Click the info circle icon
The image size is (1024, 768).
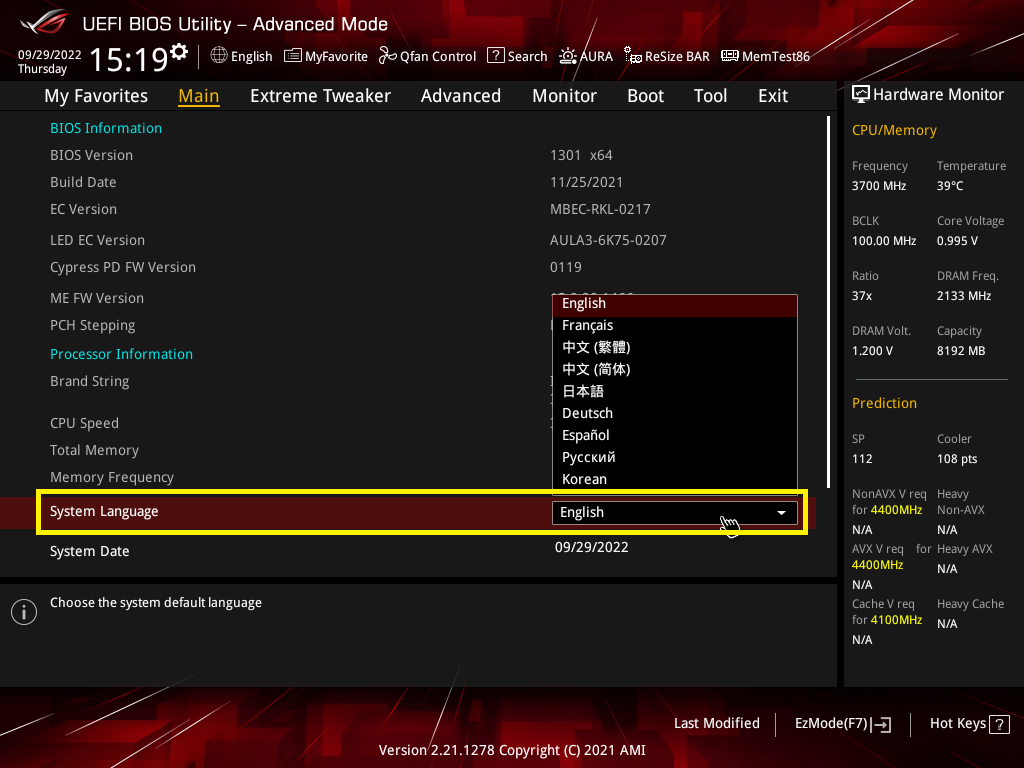(24, 612)
